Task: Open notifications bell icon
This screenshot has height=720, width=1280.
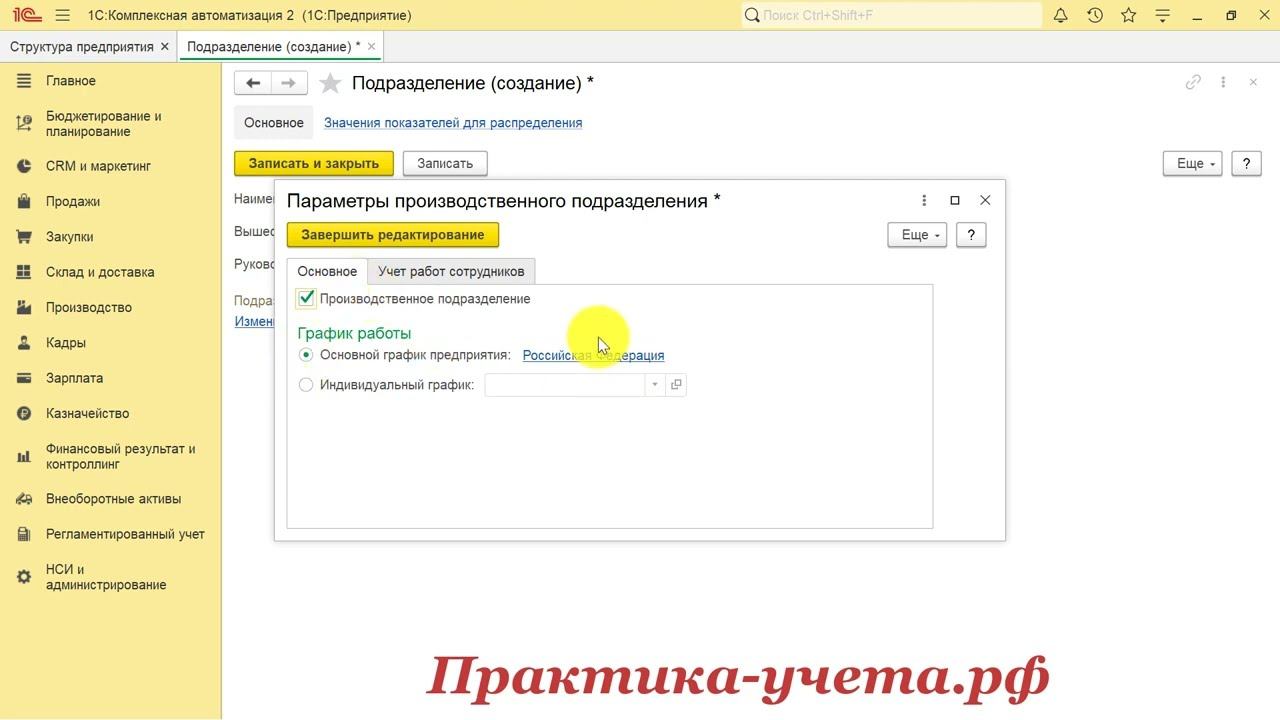Action: (1061, 15)
